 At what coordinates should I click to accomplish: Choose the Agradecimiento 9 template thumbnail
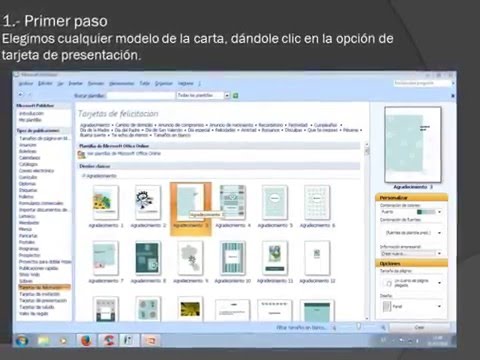pos(190,258)
